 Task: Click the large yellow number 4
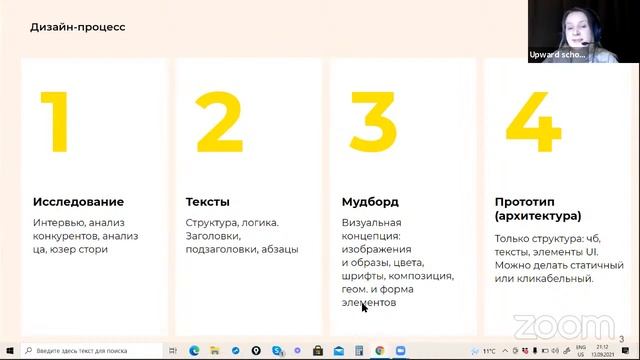533,122
